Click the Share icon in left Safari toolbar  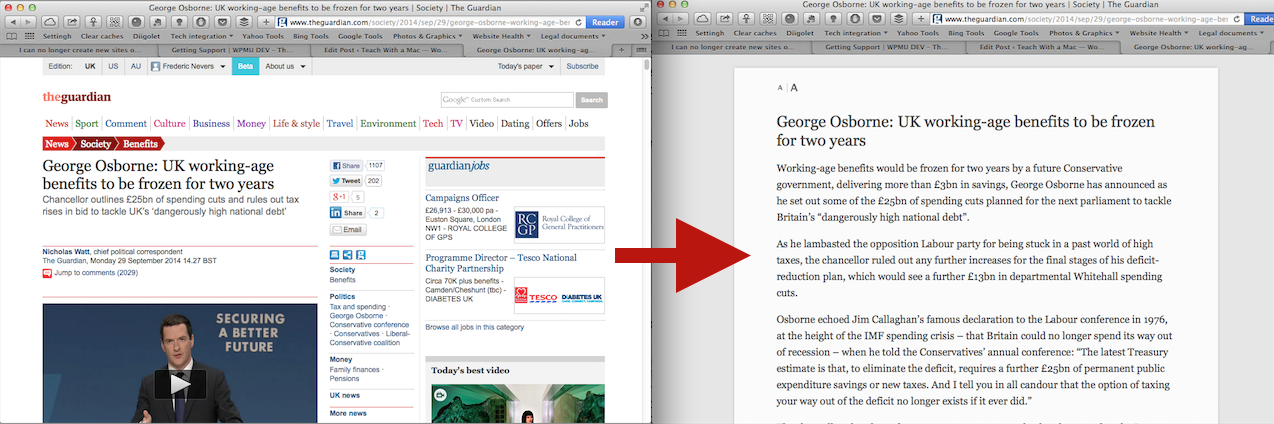click(x=72, y=21)
